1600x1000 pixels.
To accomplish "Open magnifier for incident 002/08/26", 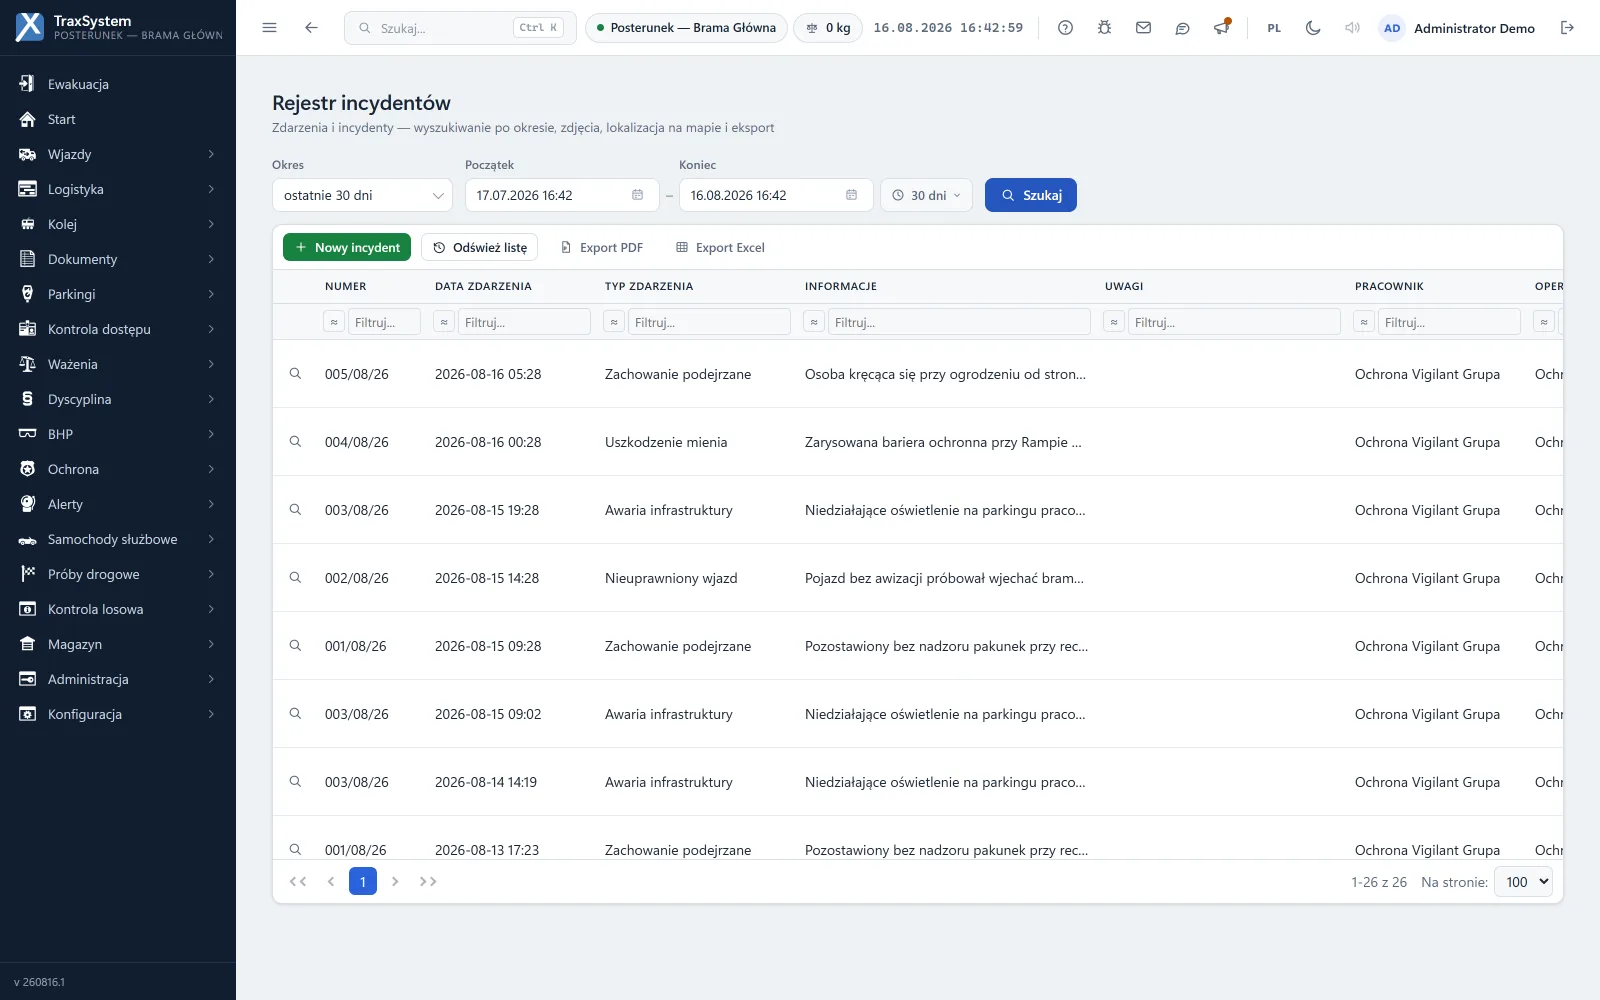I will pyautogui.click(x=295, y=577).
